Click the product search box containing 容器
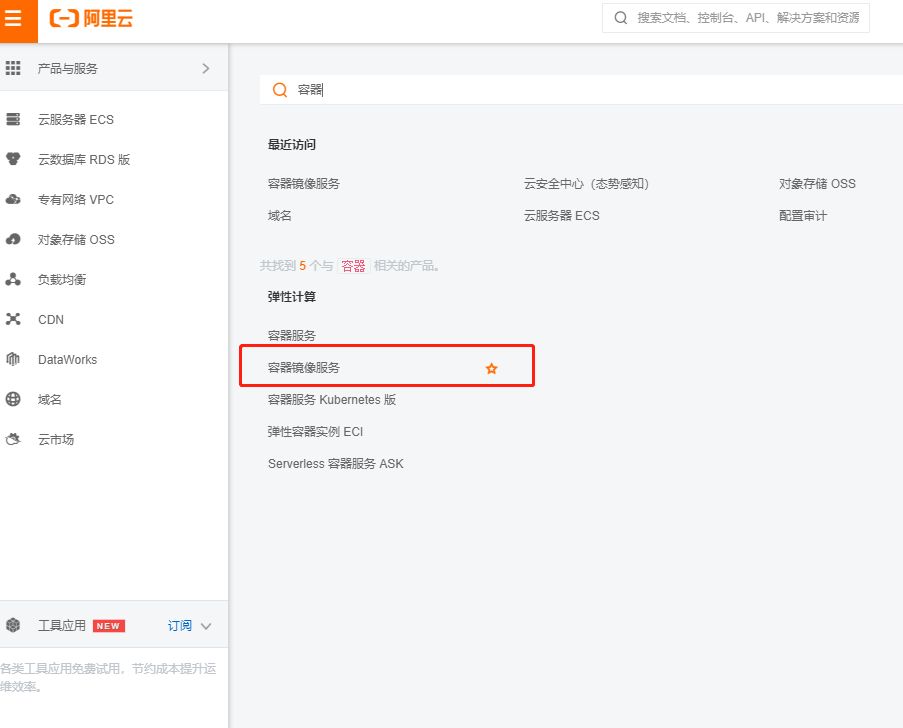This screenshot has height=728, width=903. pos(581,90)
